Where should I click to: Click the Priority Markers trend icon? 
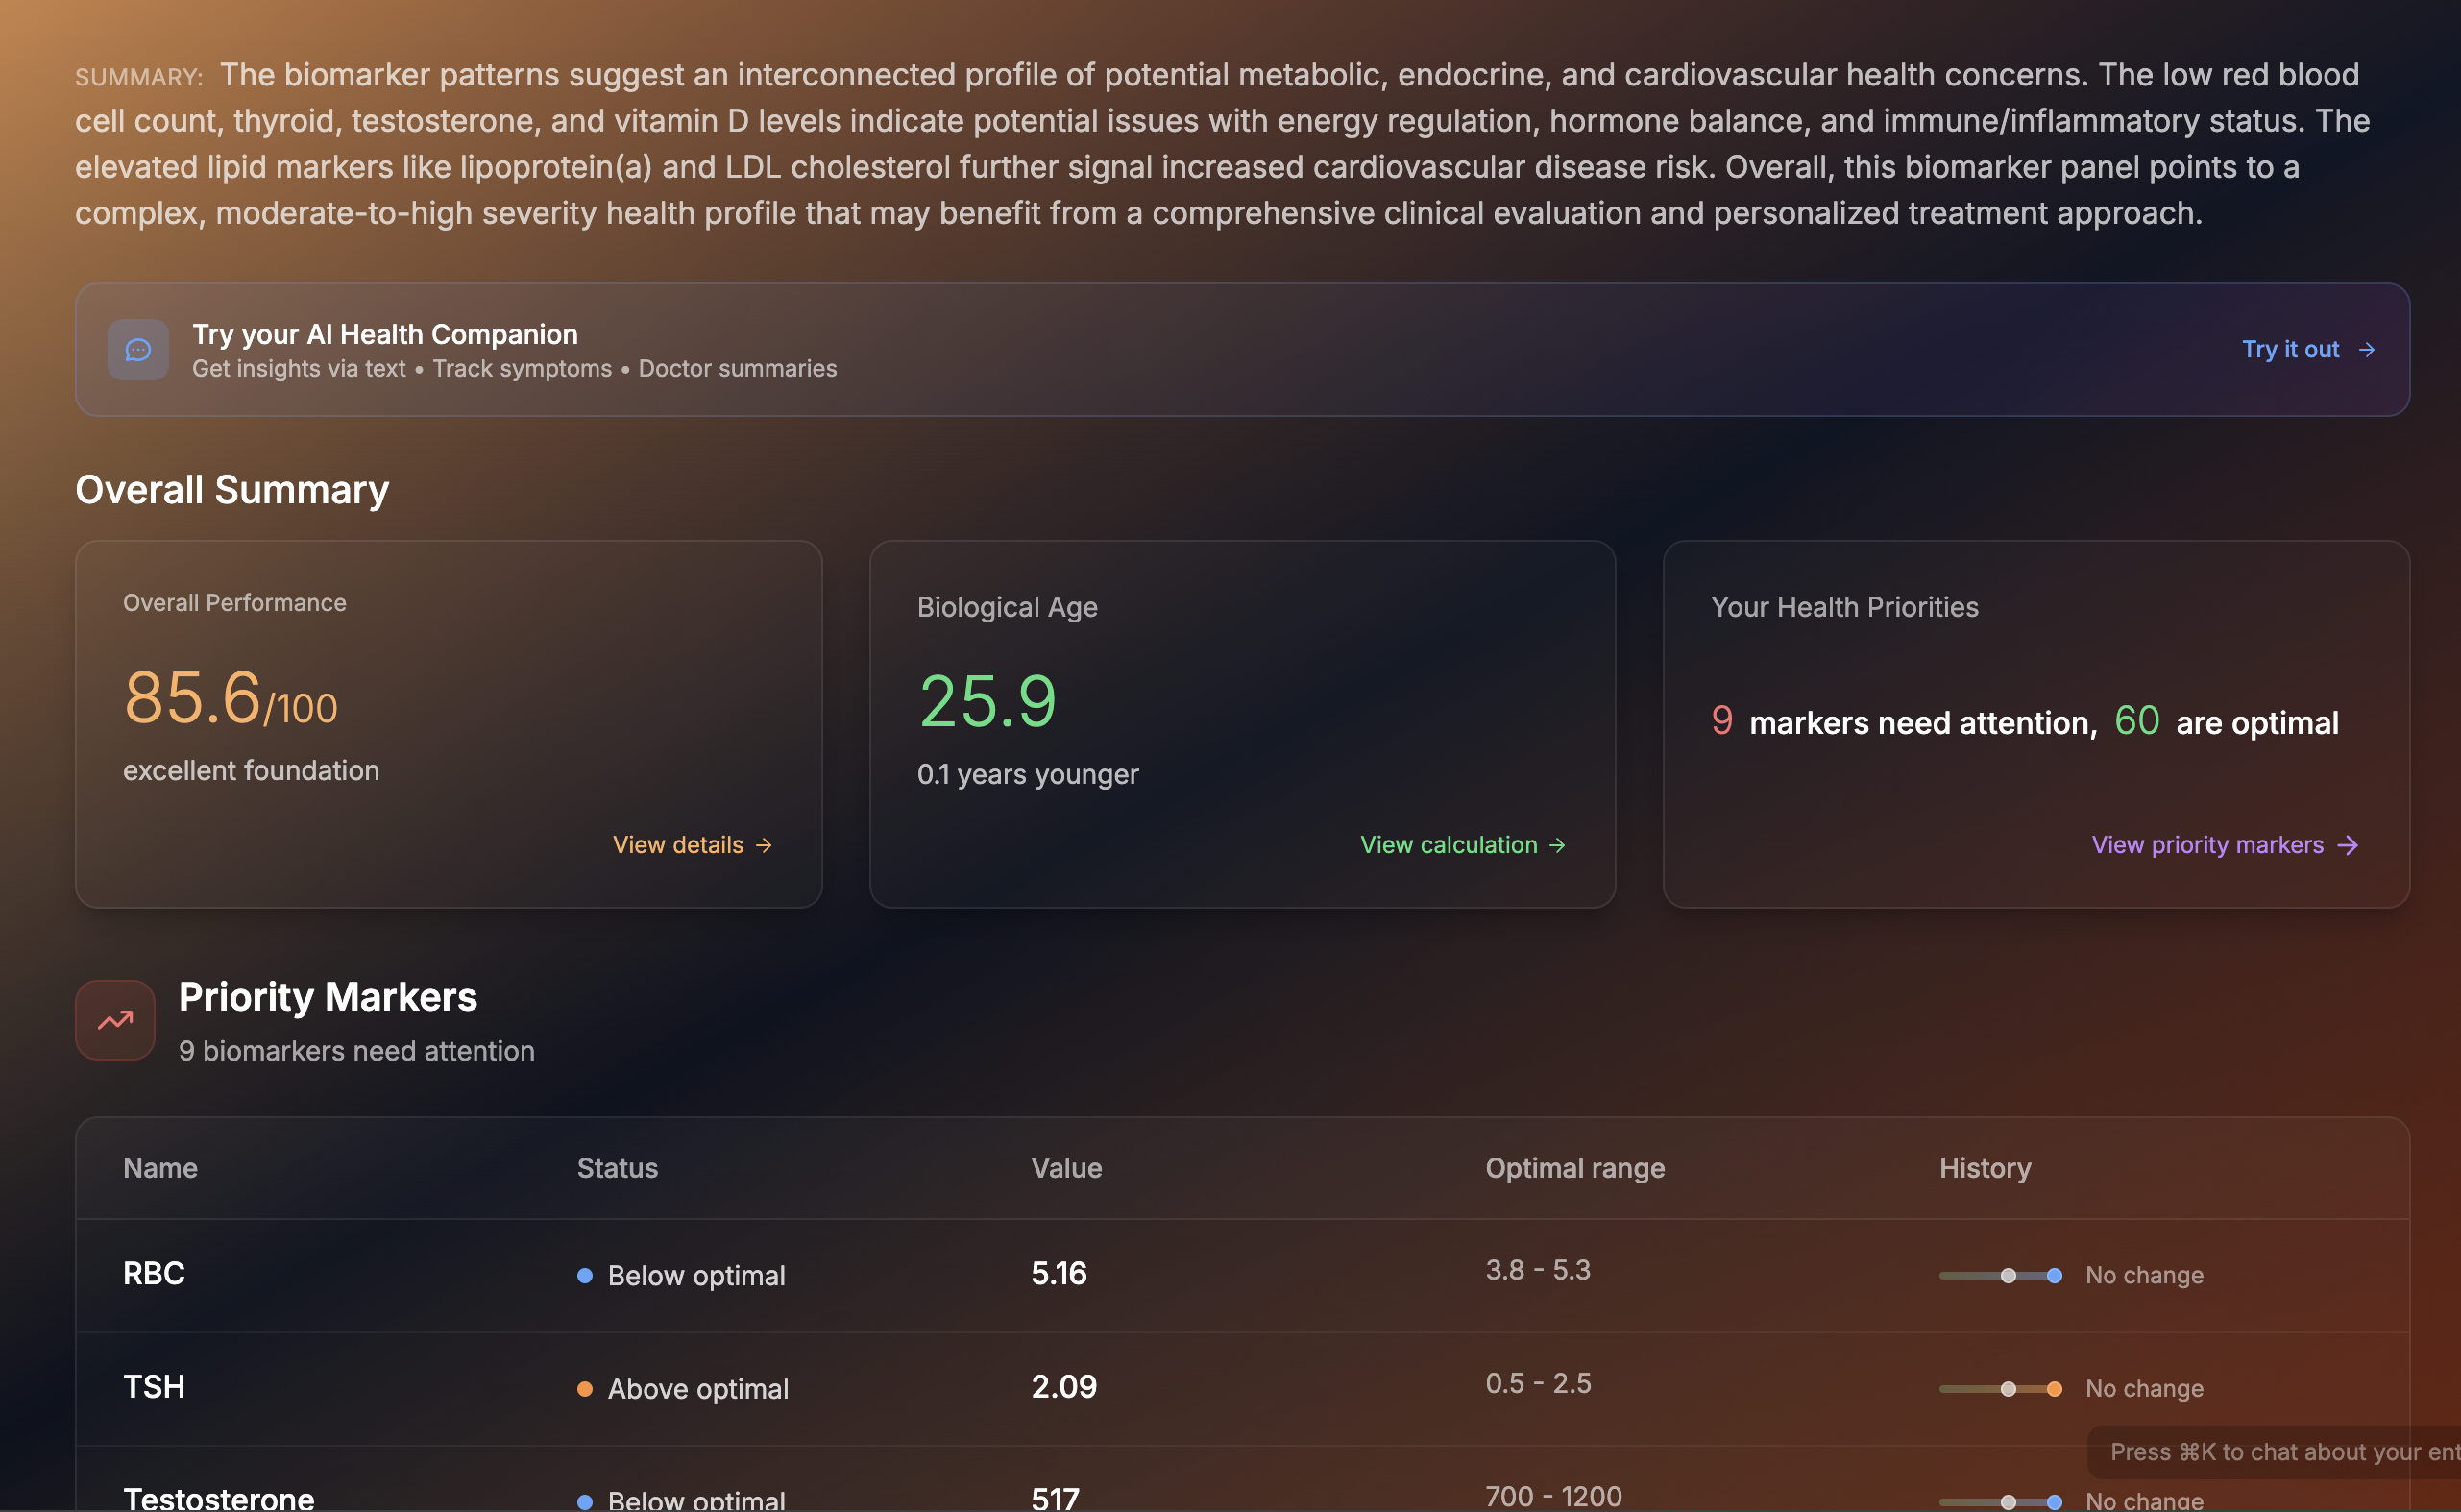pyautogui.click(x=115, y=1020)
